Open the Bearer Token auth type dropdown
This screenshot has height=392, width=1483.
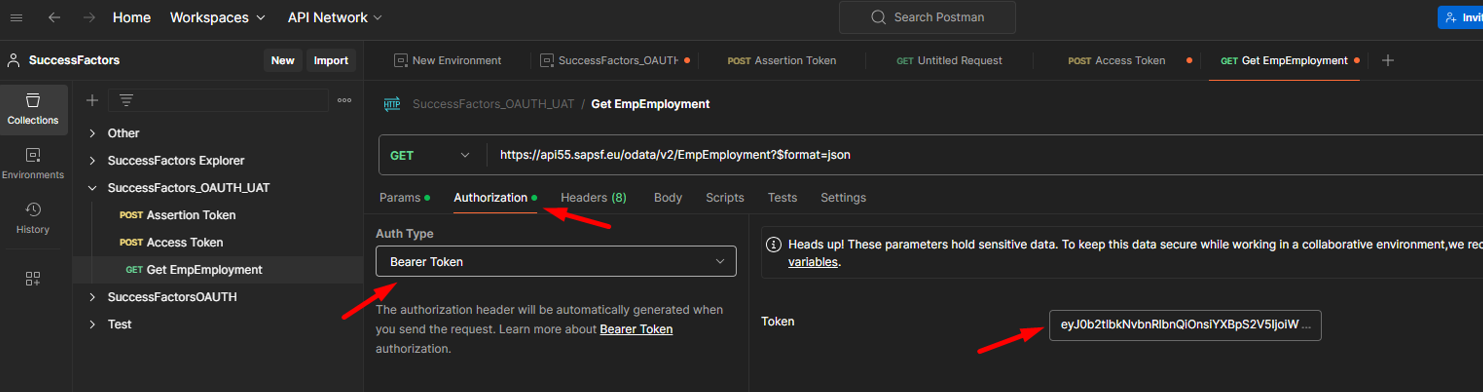[x=556, y=261]
